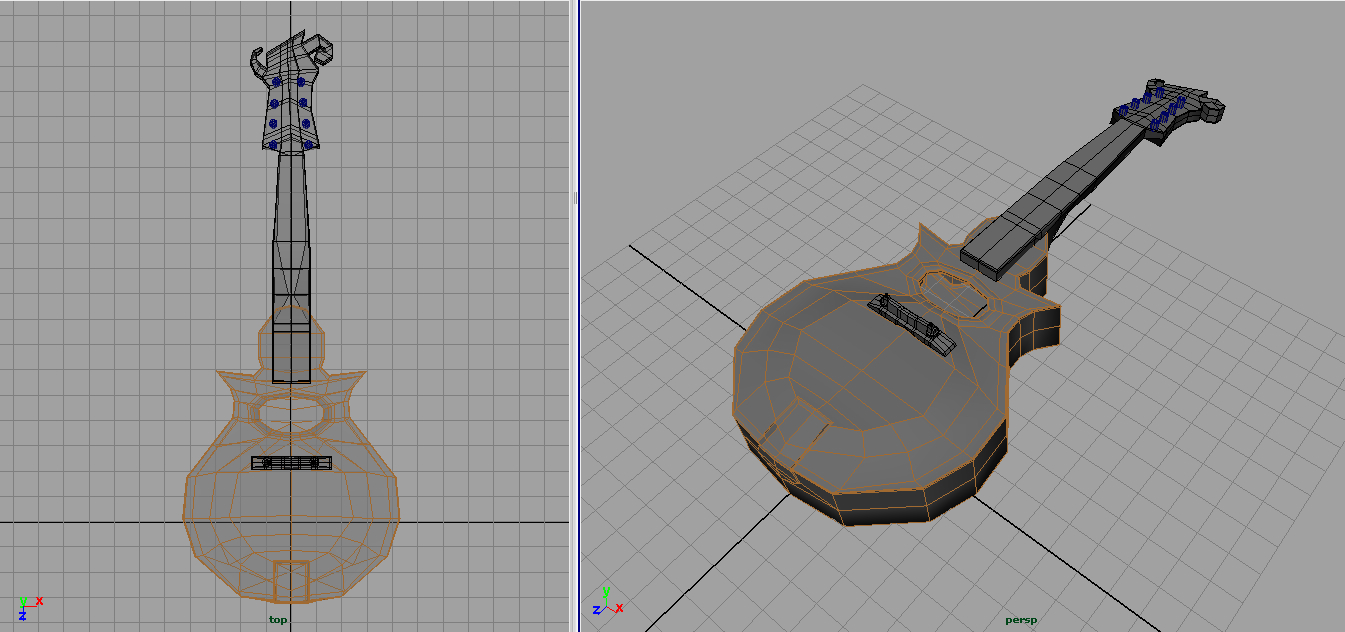Select the bottom-right blue tuning peg in top view

(x=308, y=145)
